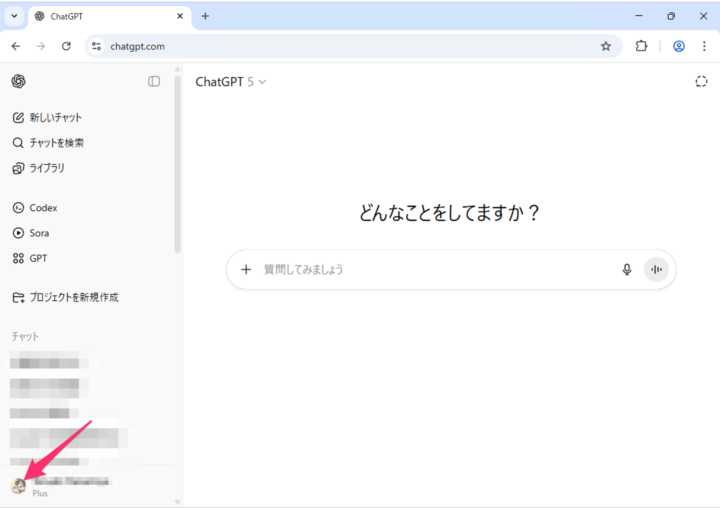
Task: Open the browser extensions puzzle icon
Action: coord(641,46)
